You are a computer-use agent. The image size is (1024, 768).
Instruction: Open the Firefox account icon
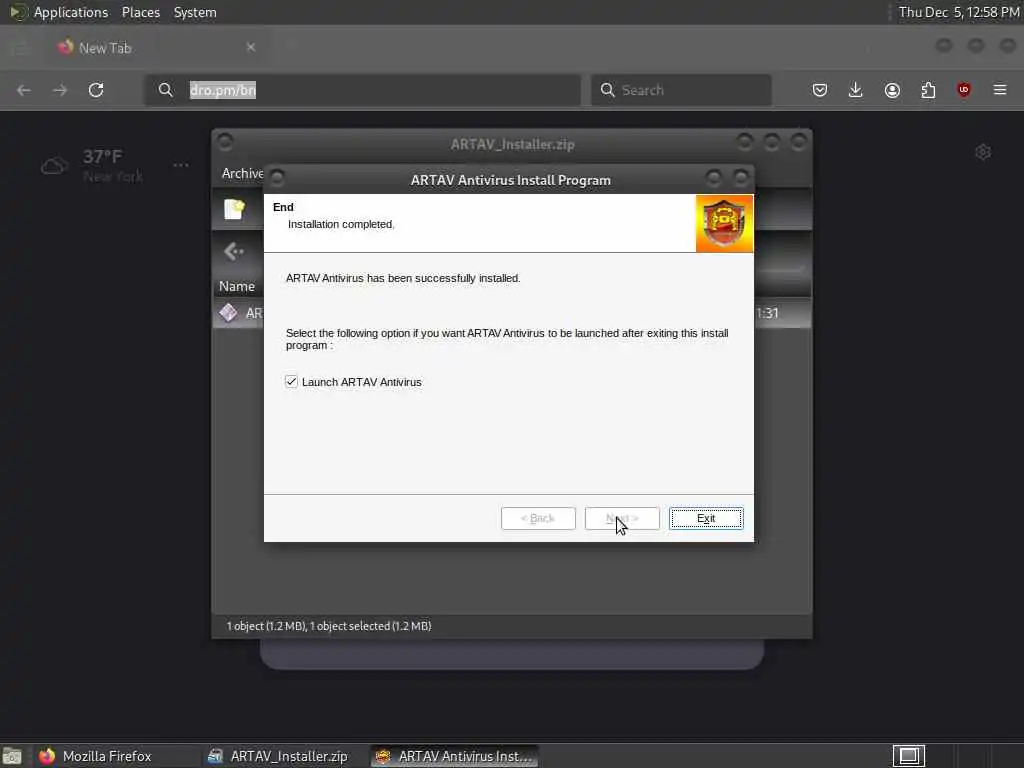[x=892, y=90]
